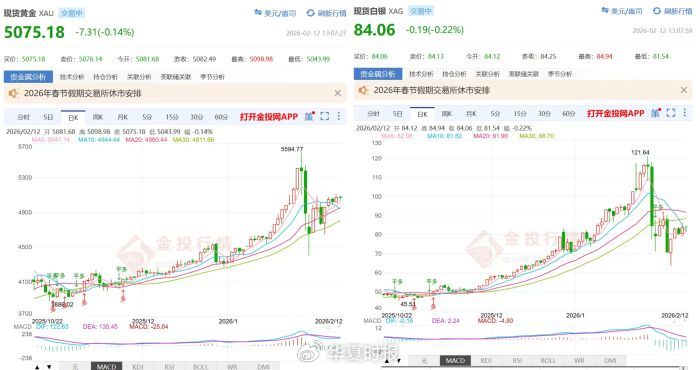Select the 日K tab on the silver chart
700x370 pixels.
point(422,114)
